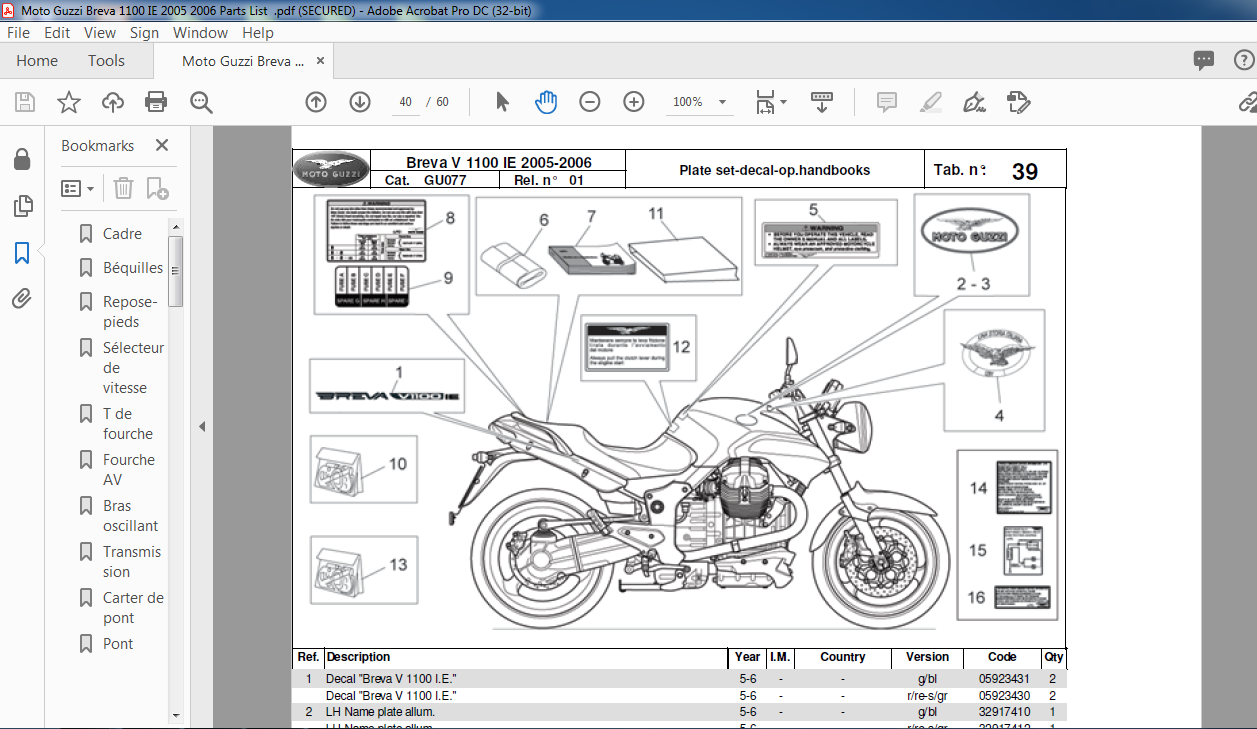This screenshot has height=729, width=1257.
Task: Switch to the Home tab
Action: tap(37, 61)
